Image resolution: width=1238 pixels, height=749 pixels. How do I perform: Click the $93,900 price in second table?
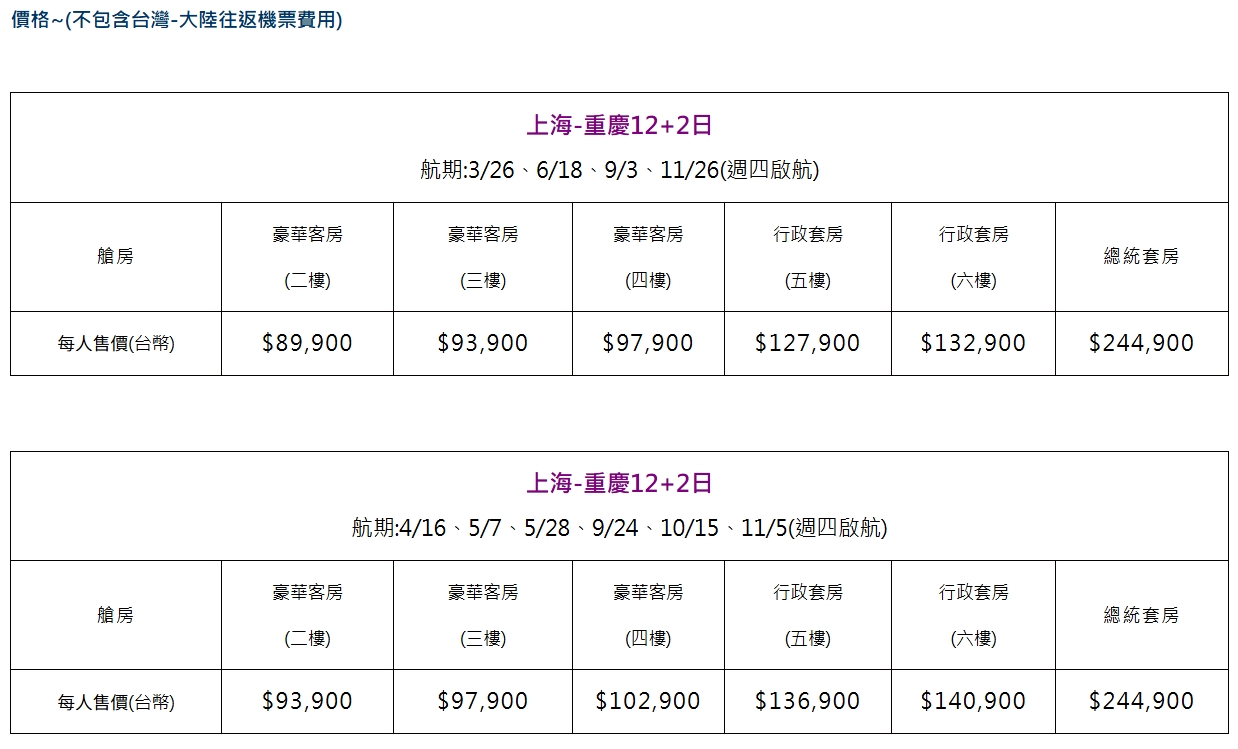point(307,701)
